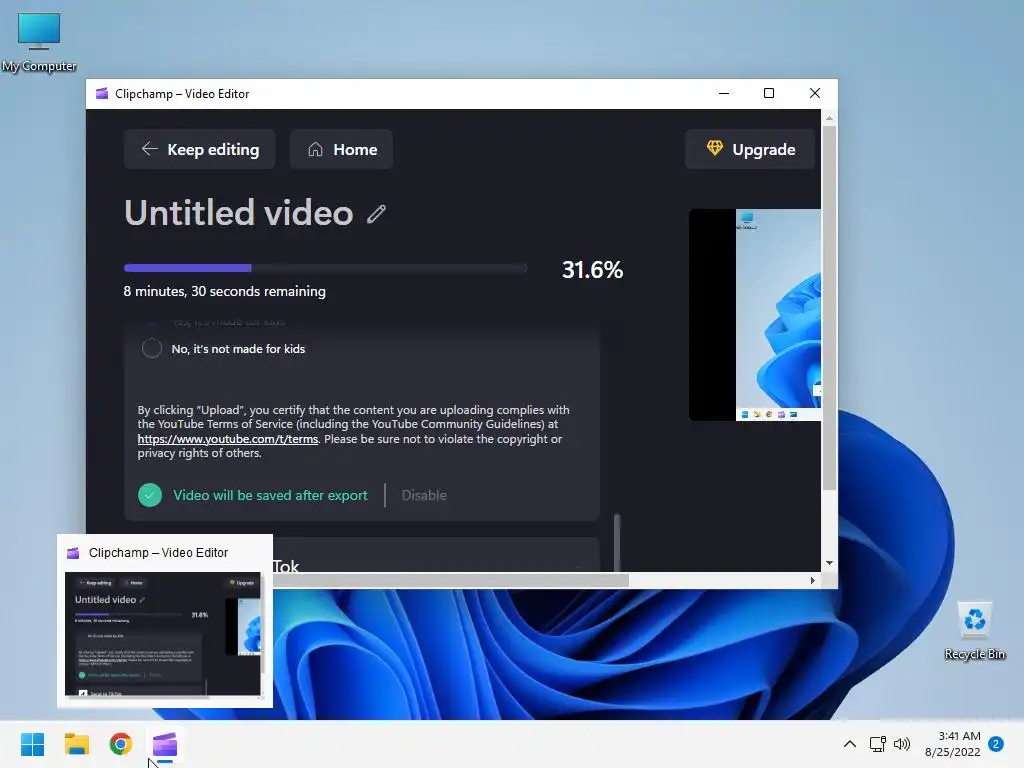The image size is (1024, 768).
Task: Click the inner upload panel scrollbar
Action: point(617,542)
